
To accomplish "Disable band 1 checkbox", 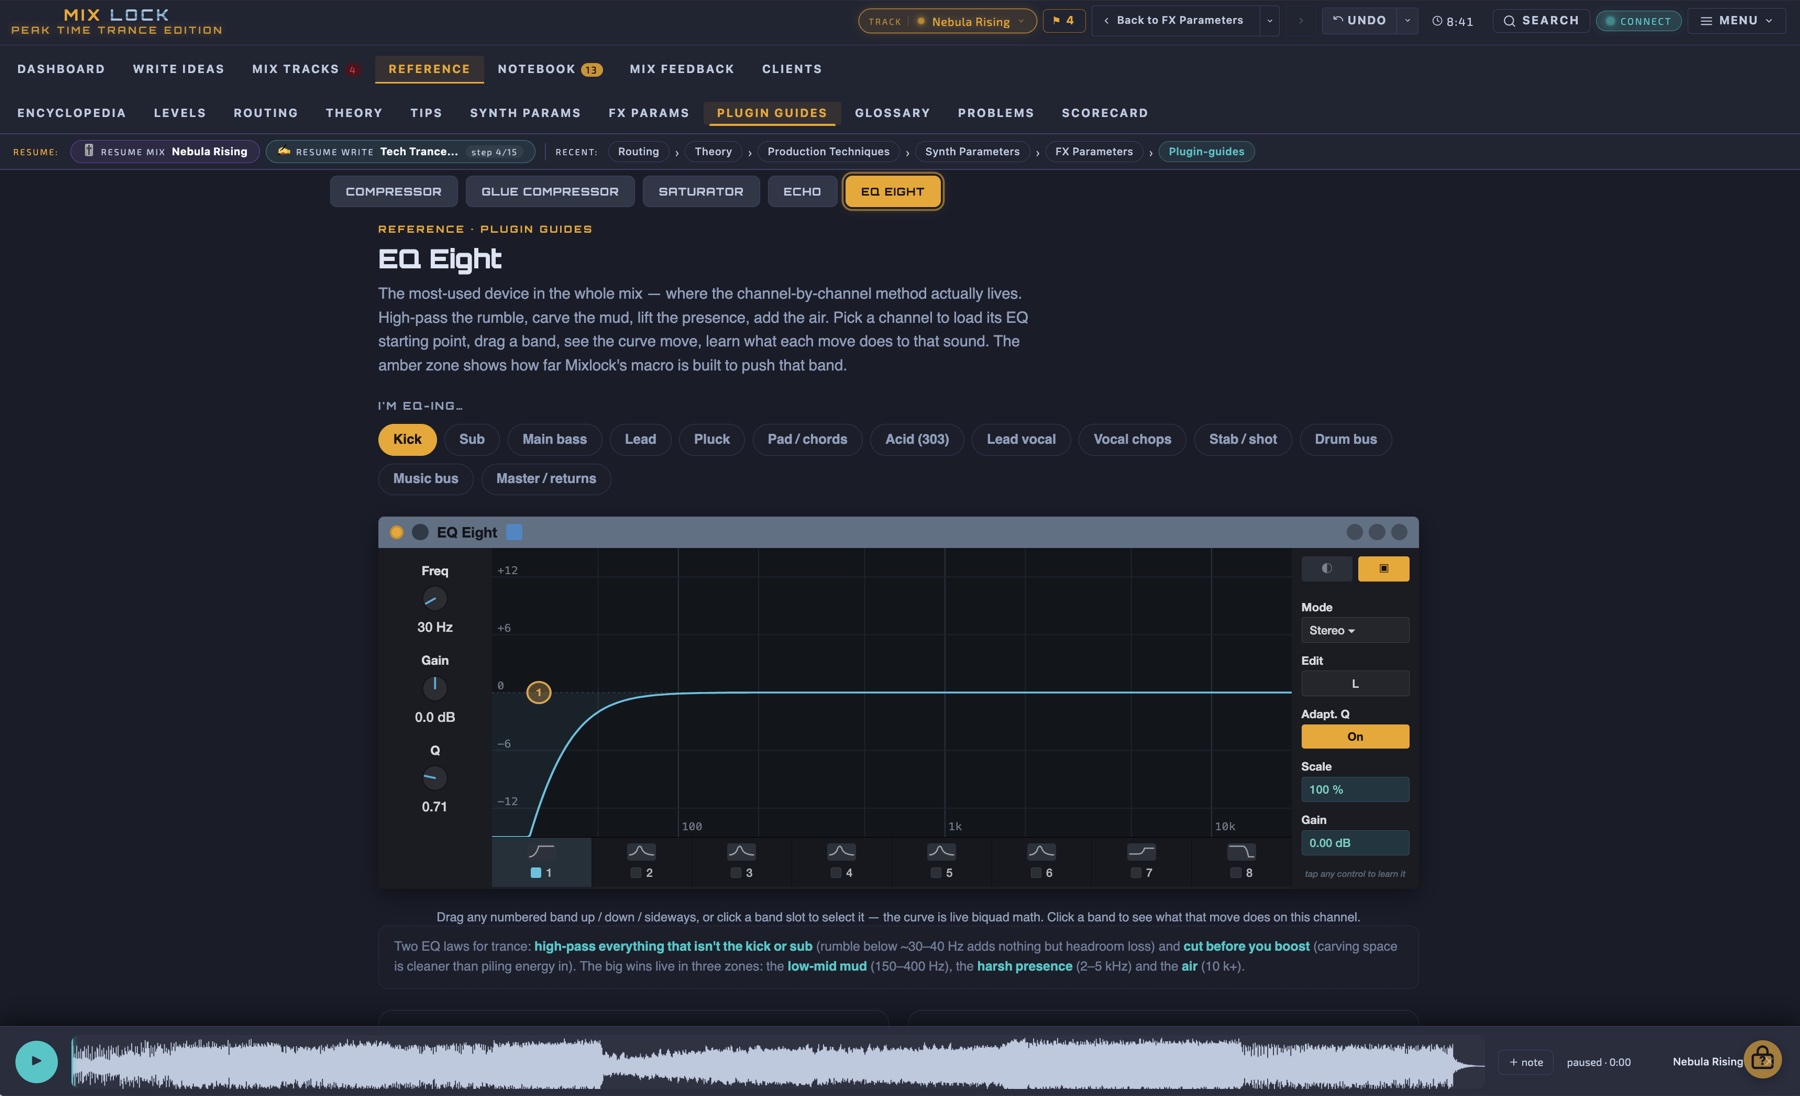I will tap(536, 873).
